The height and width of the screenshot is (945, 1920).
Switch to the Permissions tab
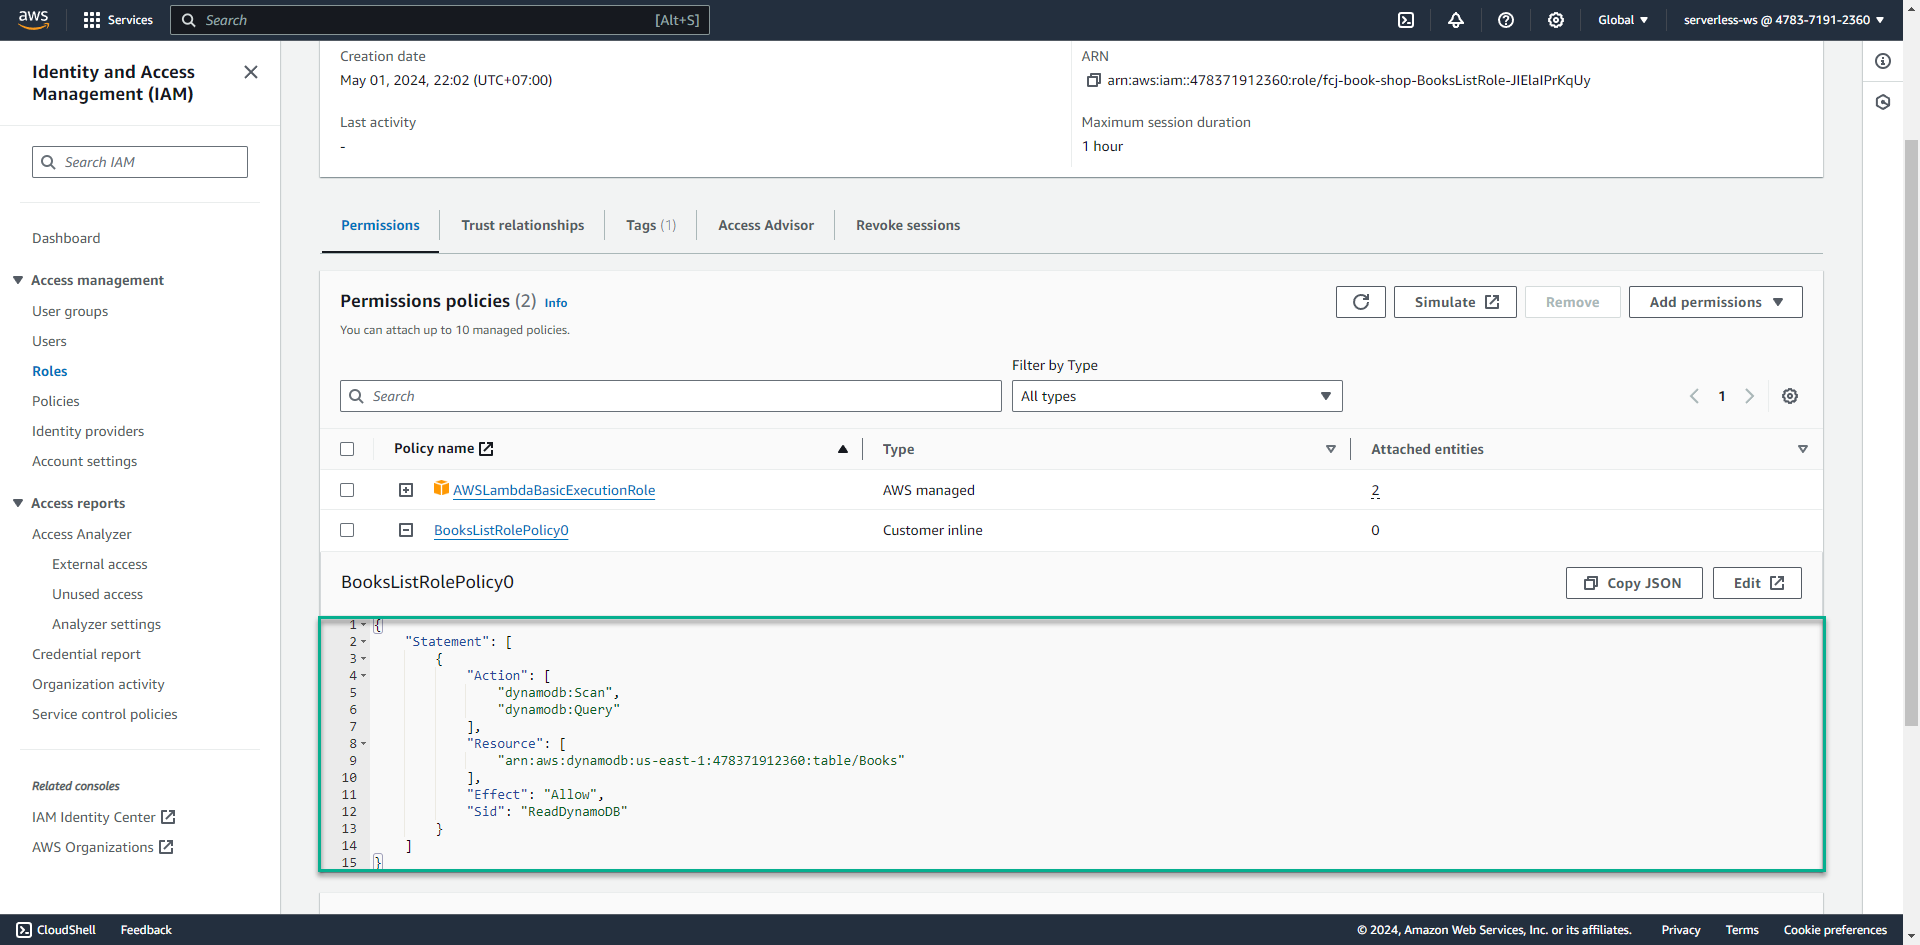380,225
